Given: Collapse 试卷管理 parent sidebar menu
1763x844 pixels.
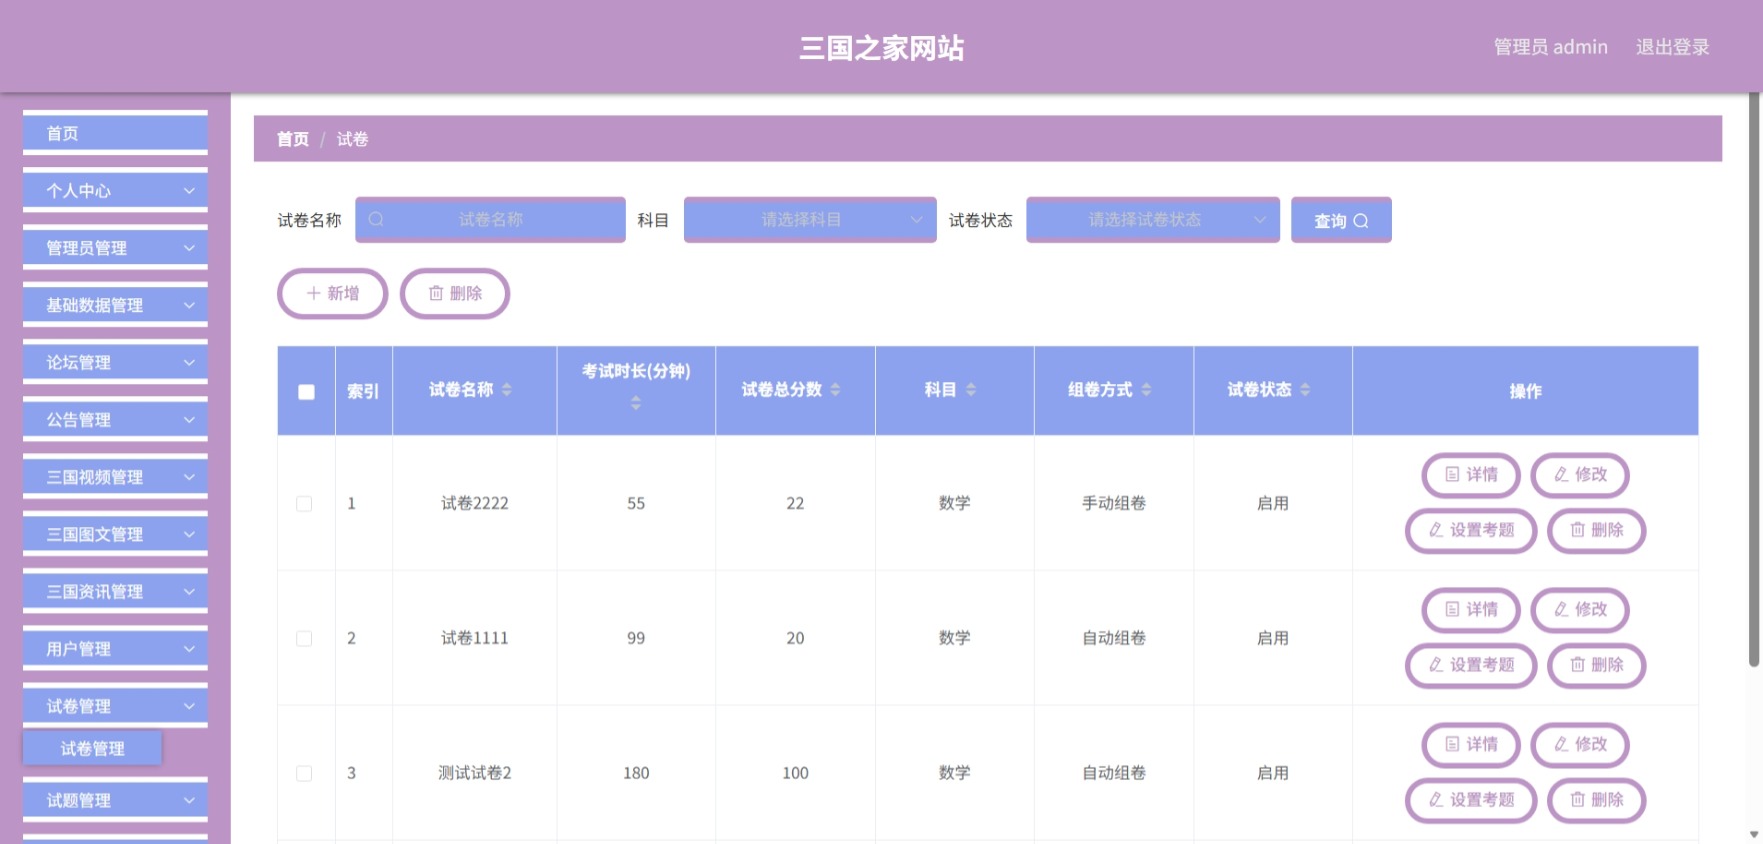Looking at the screenshot, I should click(x=115, y=706).
